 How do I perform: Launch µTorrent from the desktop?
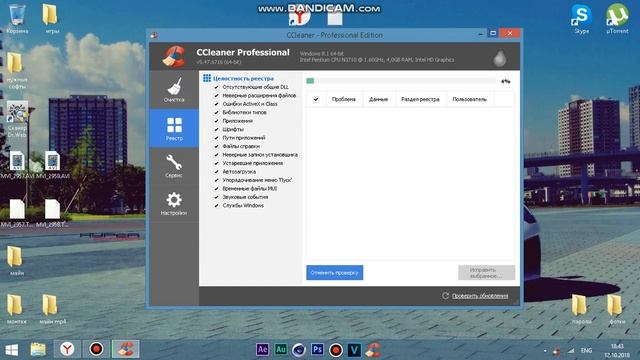[x=617, y=19]
